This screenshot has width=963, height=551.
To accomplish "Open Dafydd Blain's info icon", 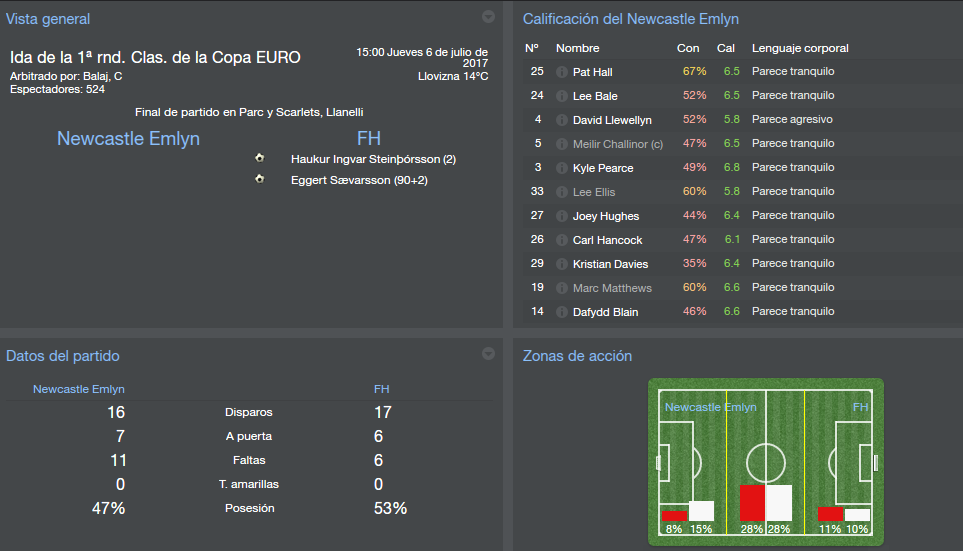I will point(561,312).
